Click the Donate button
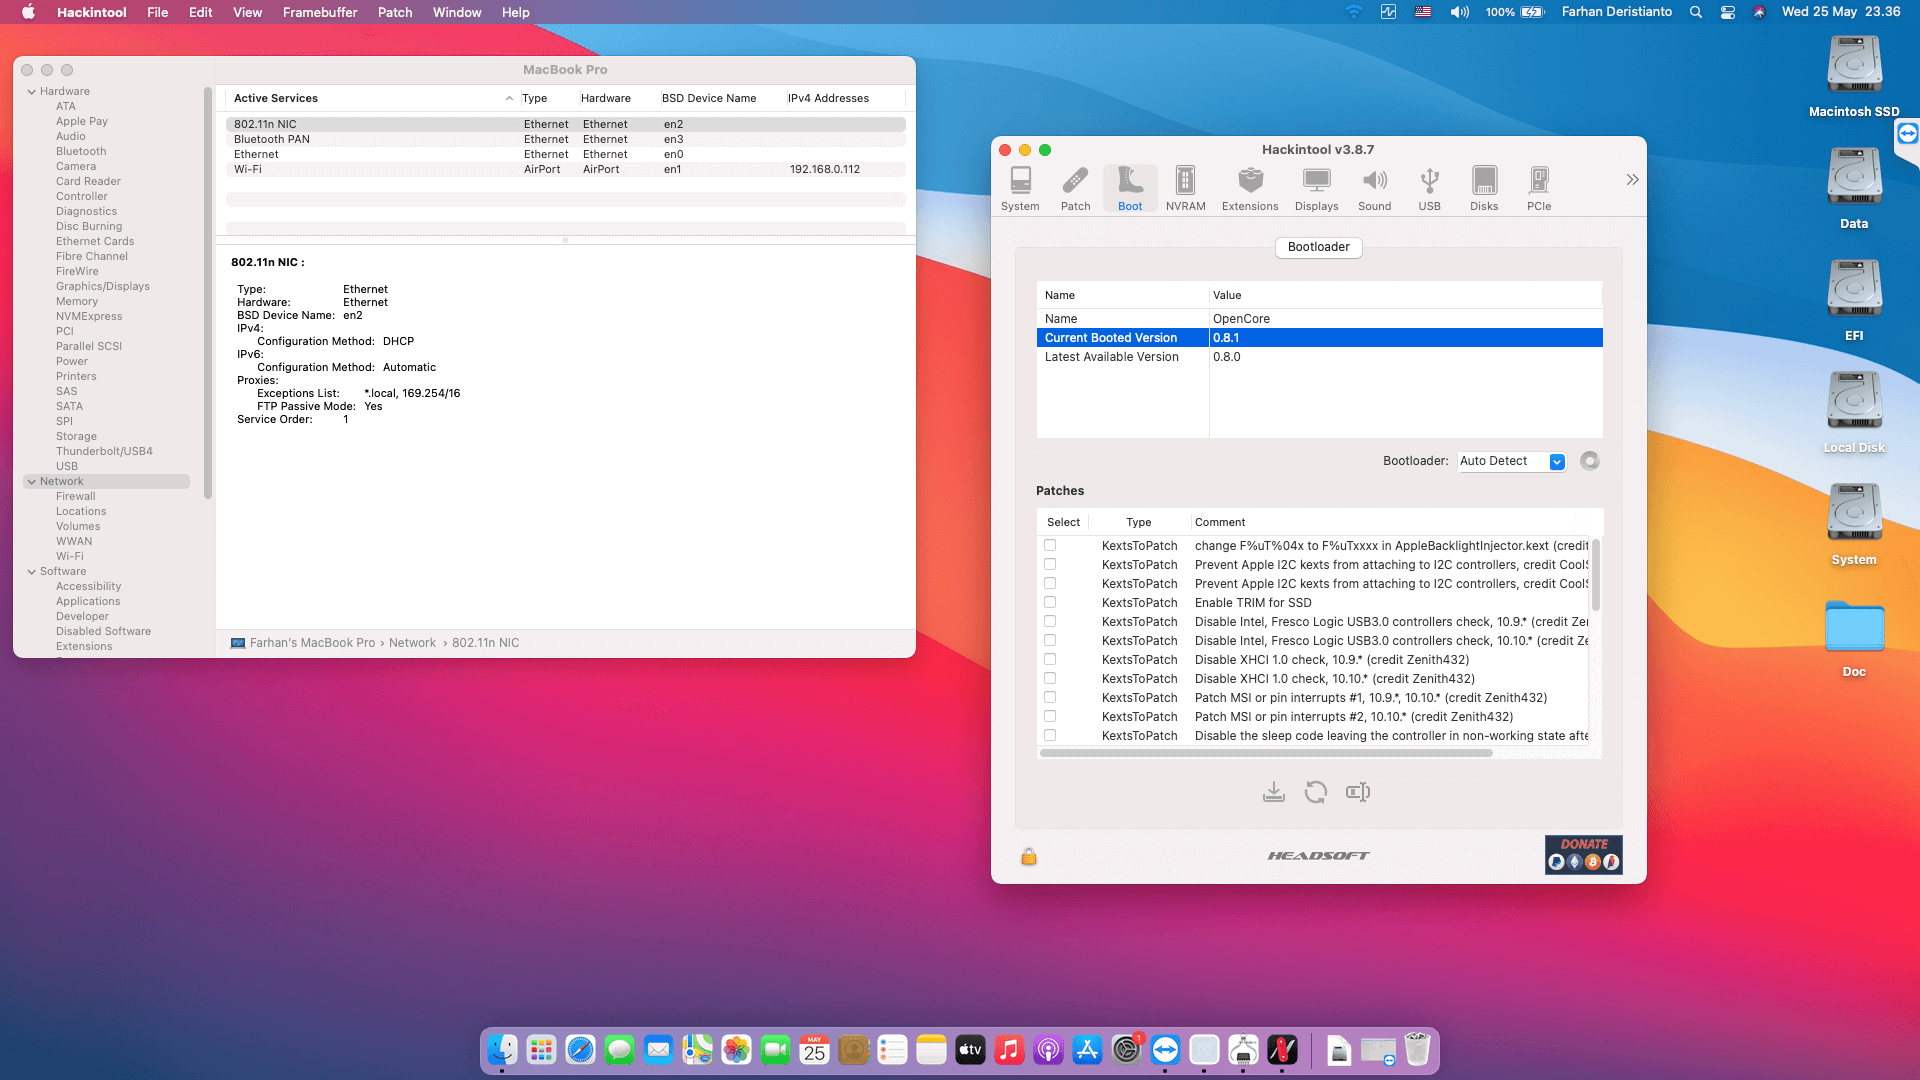The image size is (1920, 1080). click(x=1584, y=855)
